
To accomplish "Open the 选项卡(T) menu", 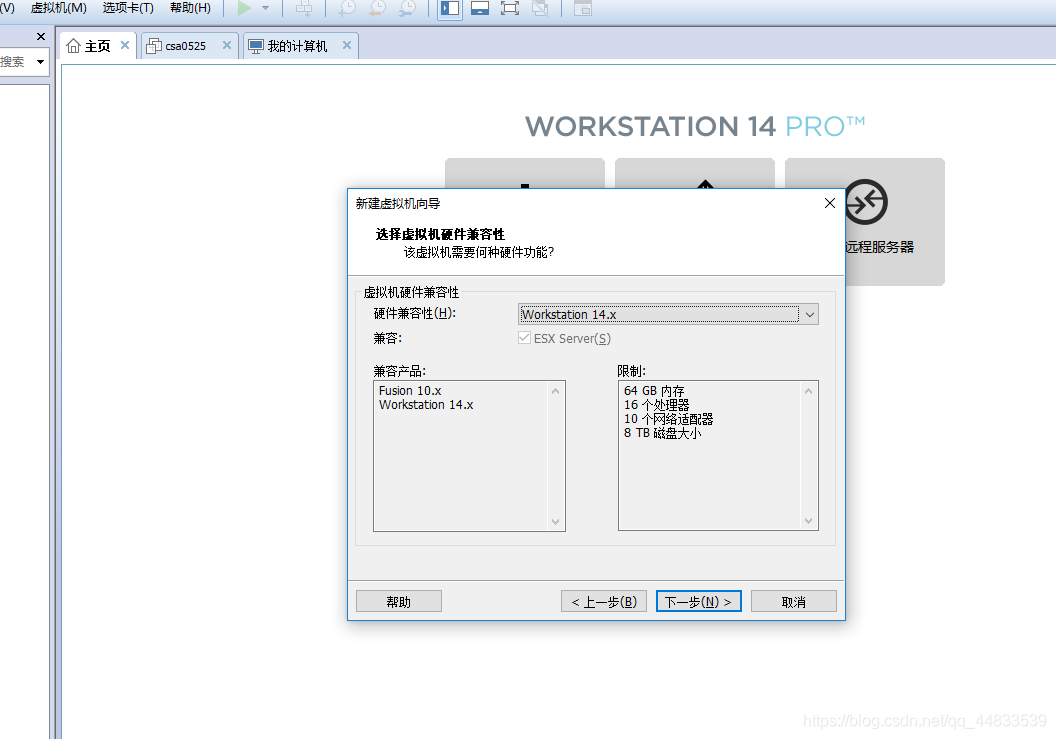I will coord(128,8).
